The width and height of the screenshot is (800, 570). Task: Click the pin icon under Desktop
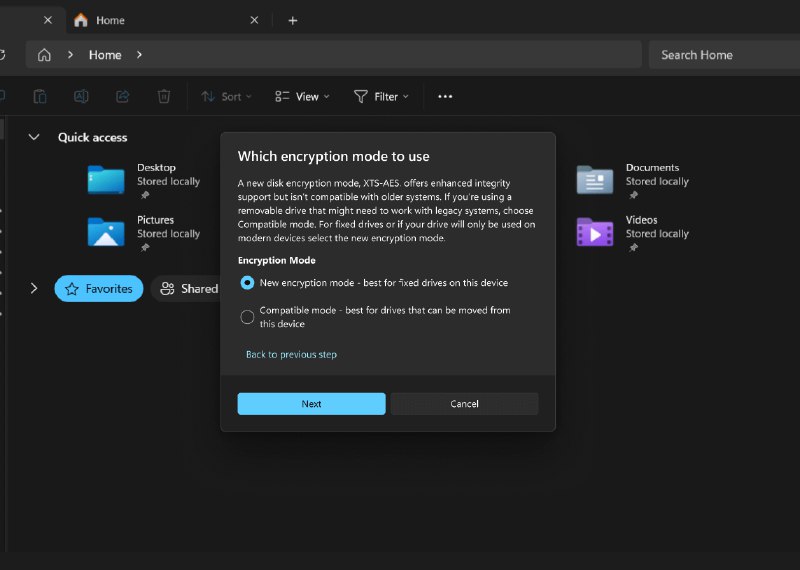[x=145, y=195]
